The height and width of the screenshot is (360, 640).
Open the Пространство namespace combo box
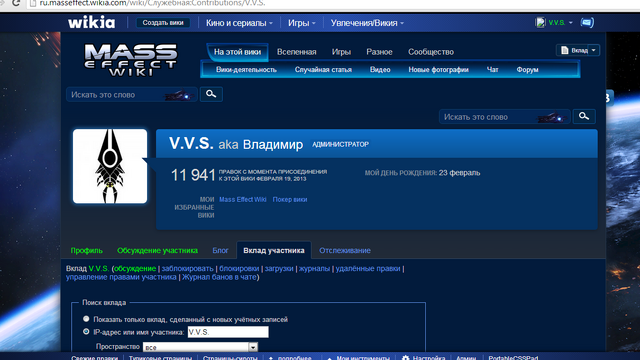tap(200, 347)
